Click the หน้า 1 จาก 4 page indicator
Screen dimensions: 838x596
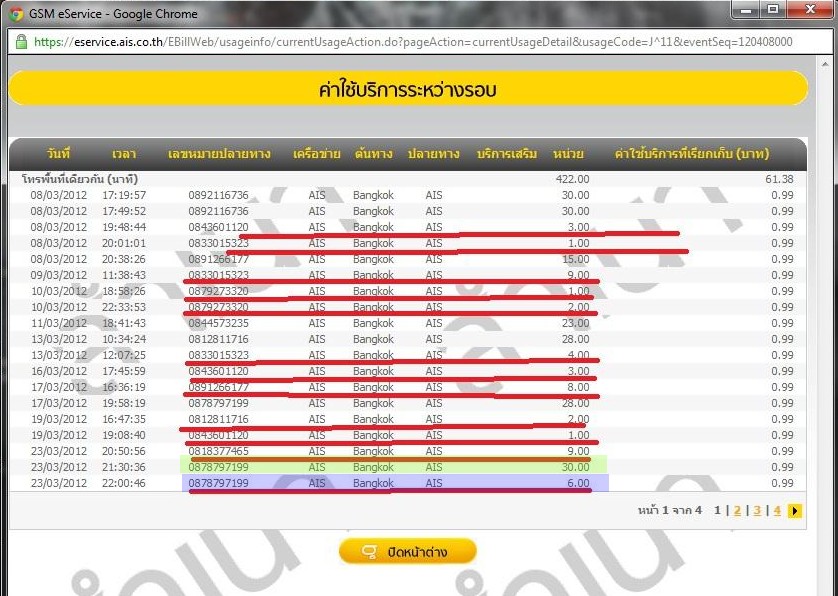click(x=670, y=510)
